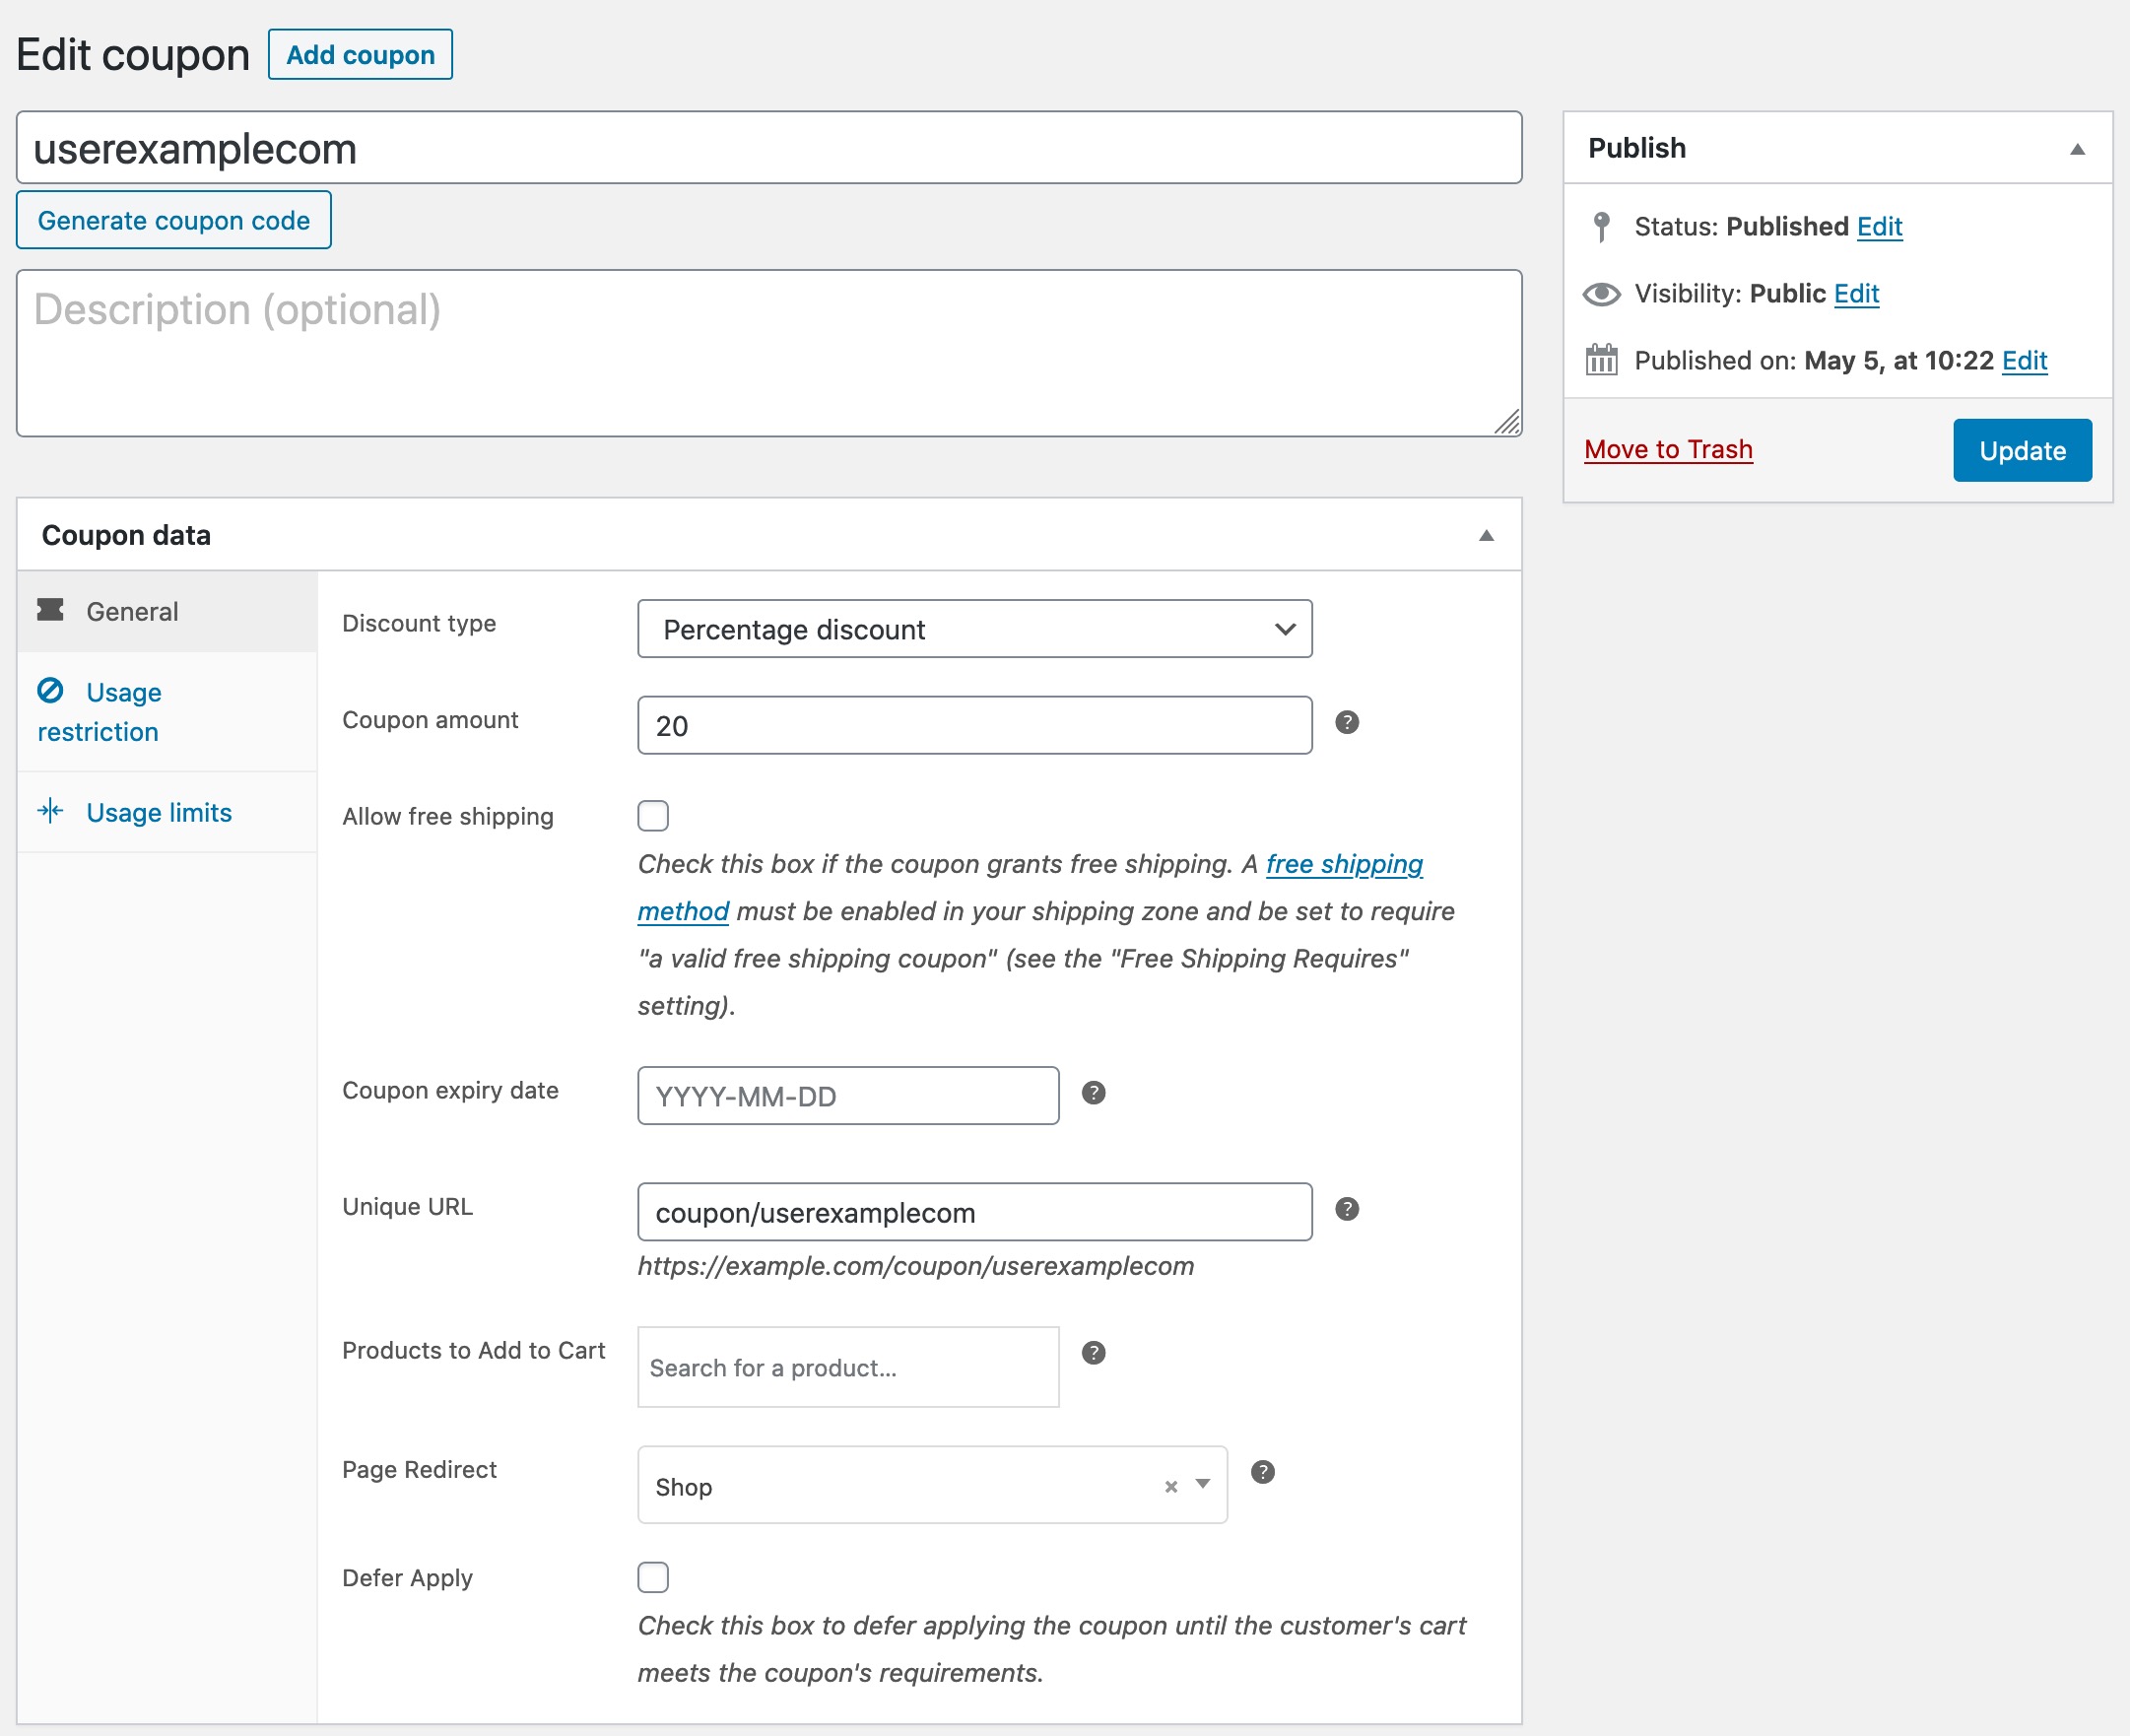Click the Coupon expiry date field

pyautogui.click(x=847, y=1096)
